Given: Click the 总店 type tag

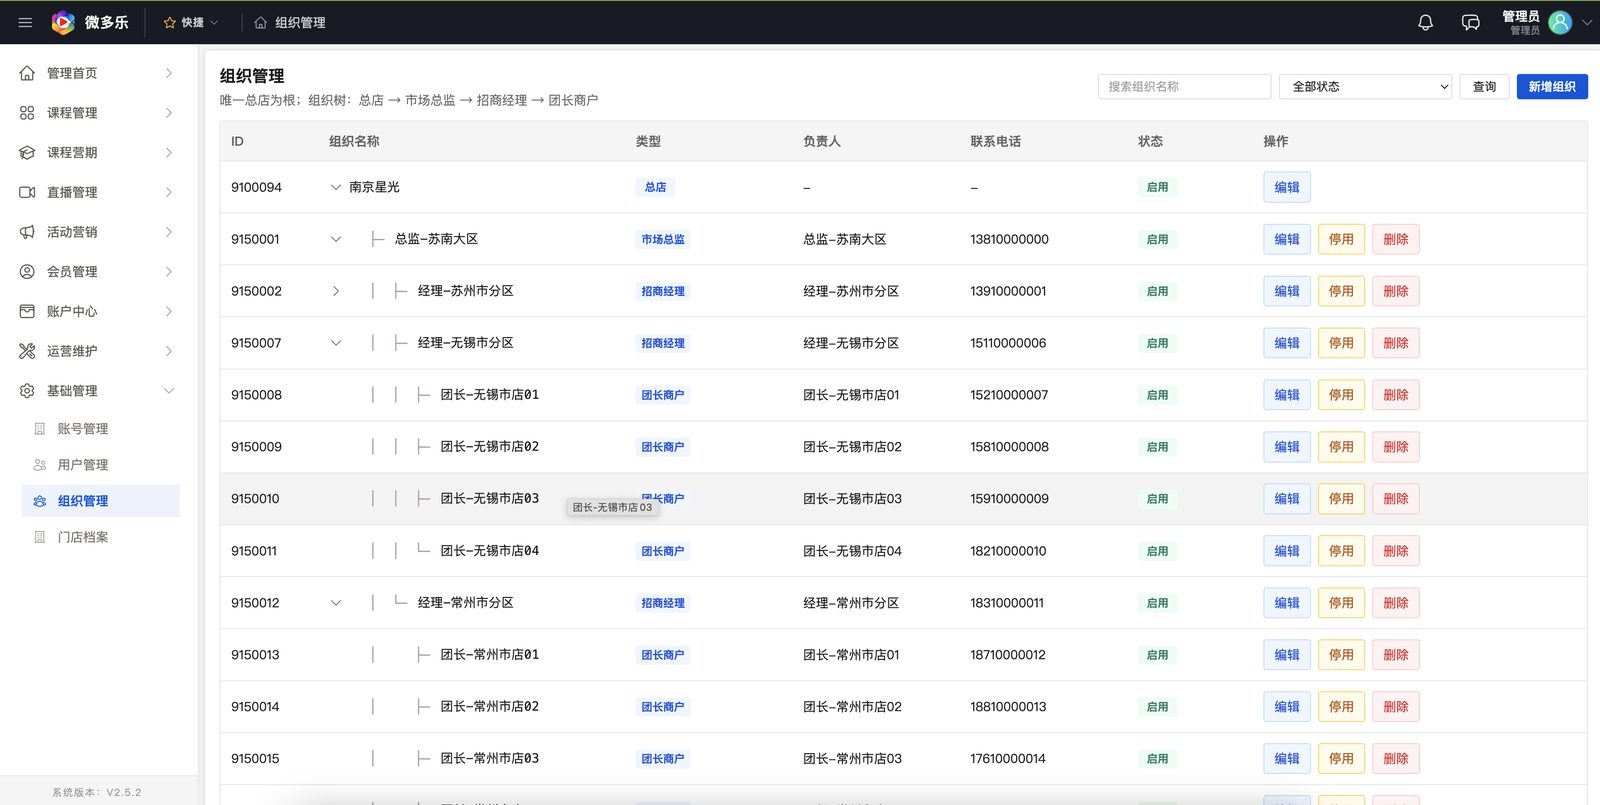Looking at the screenshot, I should 655,187.
